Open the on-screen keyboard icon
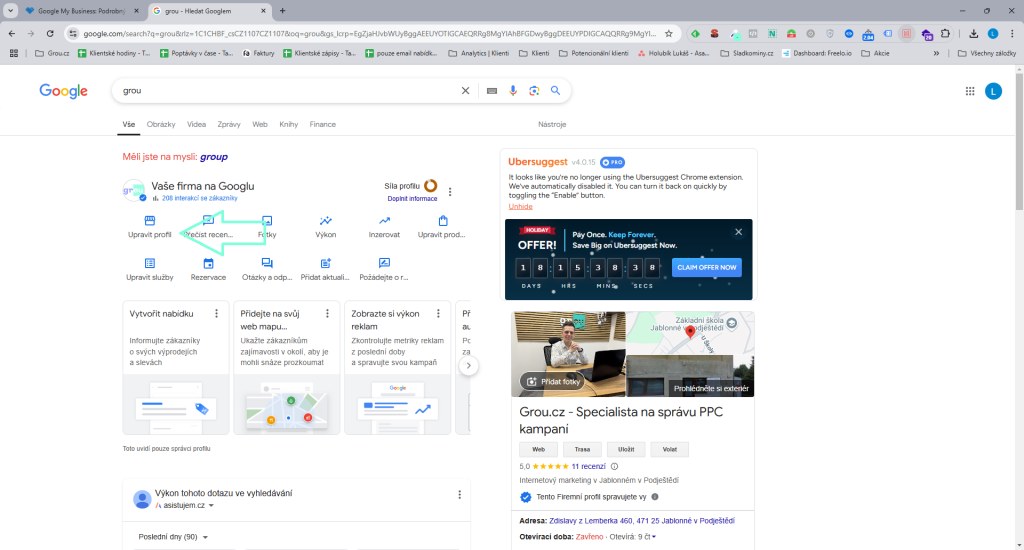Viewport: 1024px width, 550px height. coord(492,91)
